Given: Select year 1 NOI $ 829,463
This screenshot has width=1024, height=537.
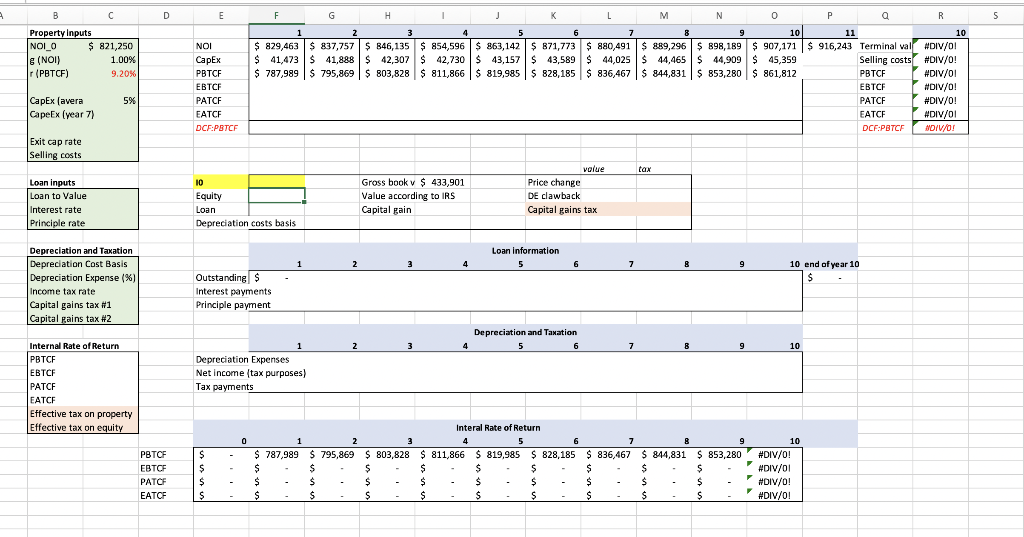Looking at the screenshot, I should tap(276, 46).
